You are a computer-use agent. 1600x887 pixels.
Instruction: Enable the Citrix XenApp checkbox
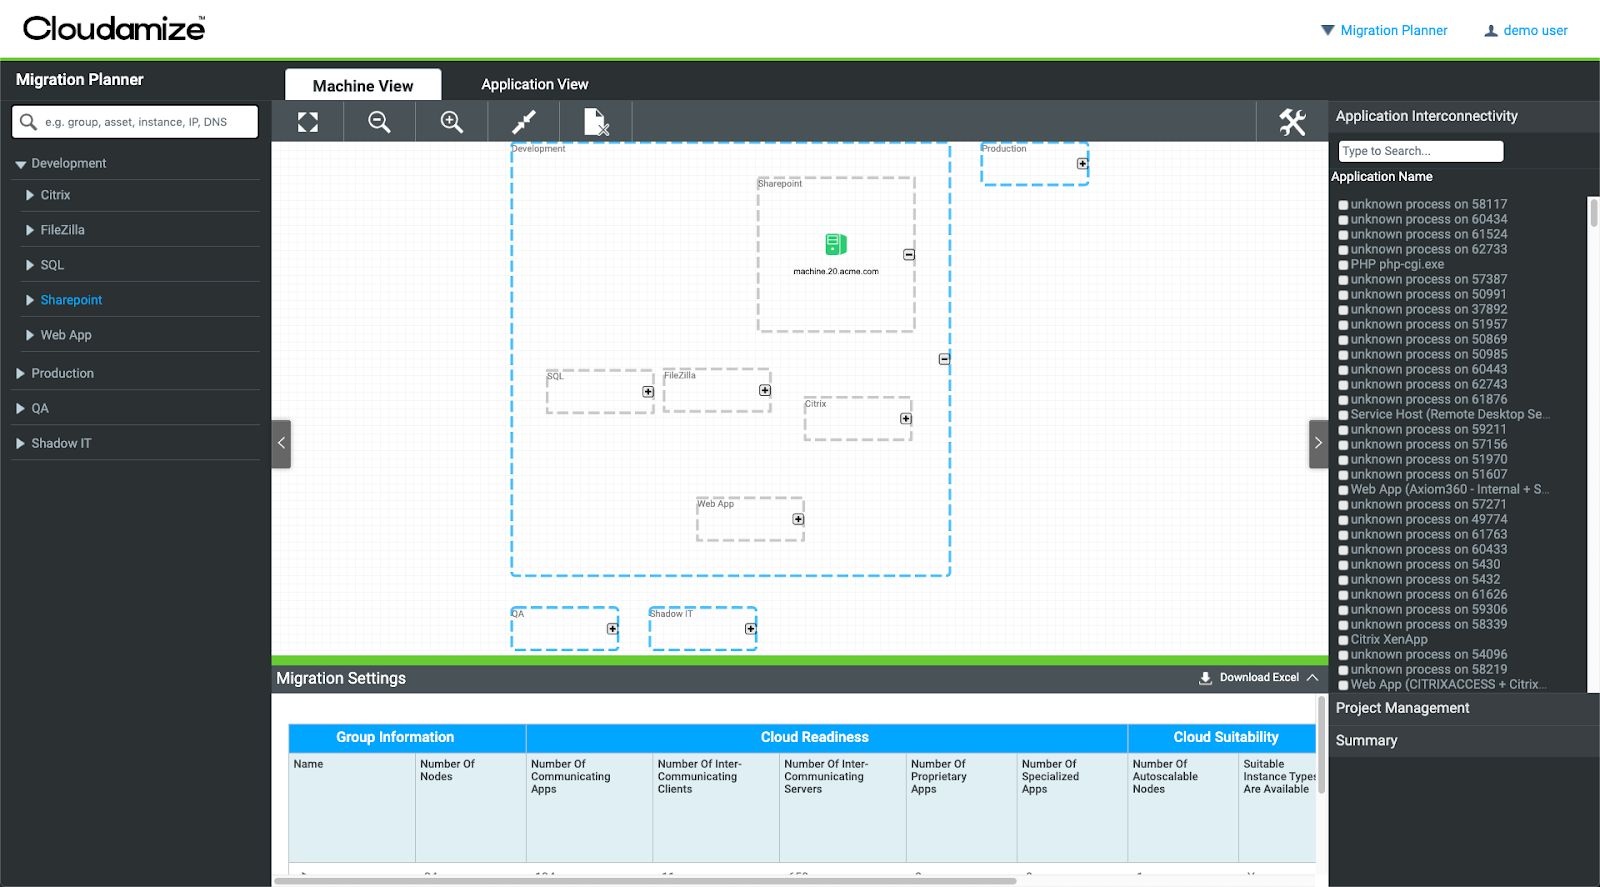point(1343,640)
